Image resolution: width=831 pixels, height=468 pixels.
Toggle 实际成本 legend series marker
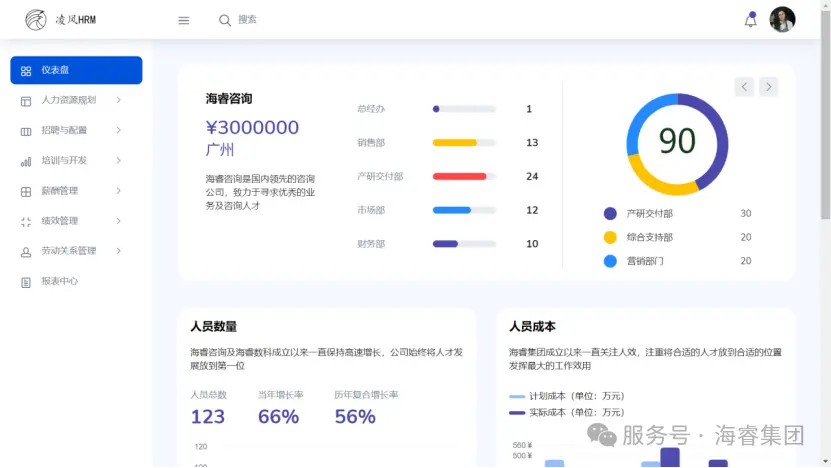click(x=517, y=412)
